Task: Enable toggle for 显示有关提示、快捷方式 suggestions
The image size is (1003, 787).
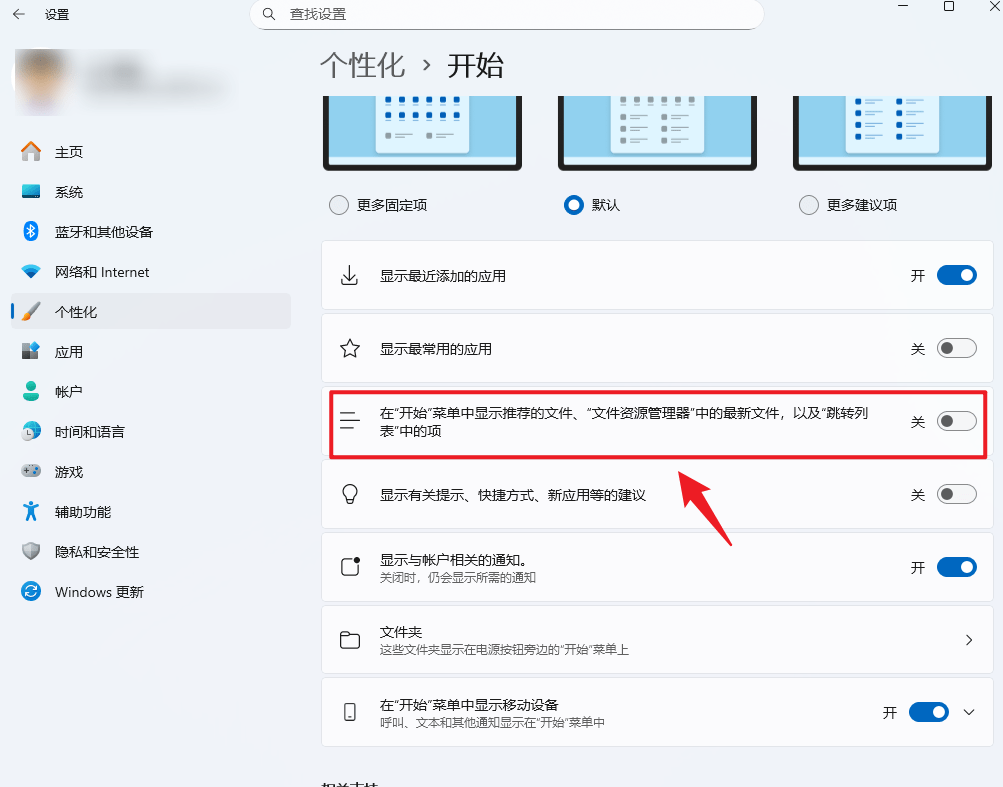Action: [x=956, y=495]
